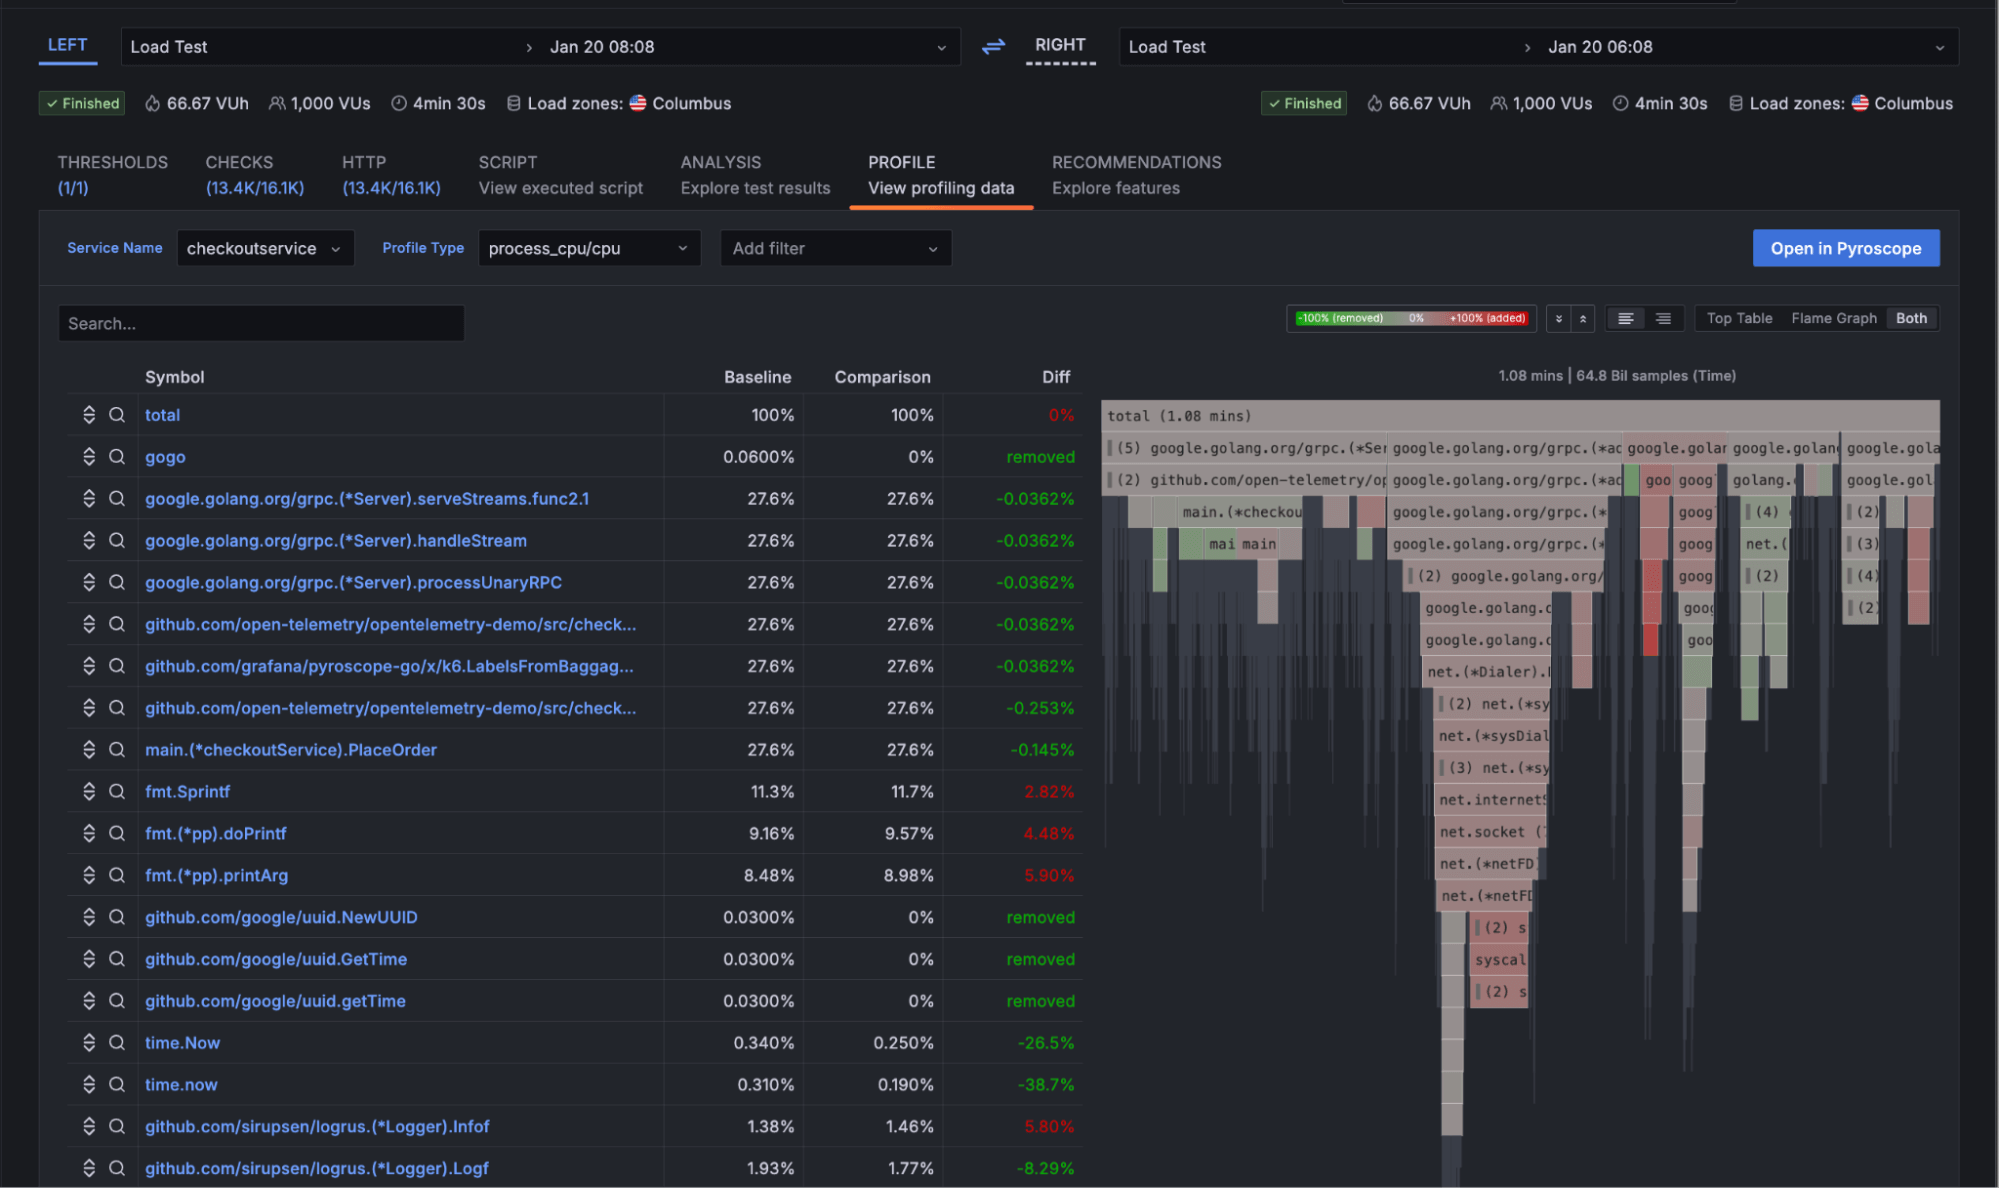This screenshot has width=1999, height=1188.
Task: Click the Open in Pyroscope button
Action: pyautogui.click(x=1845, y=248)
